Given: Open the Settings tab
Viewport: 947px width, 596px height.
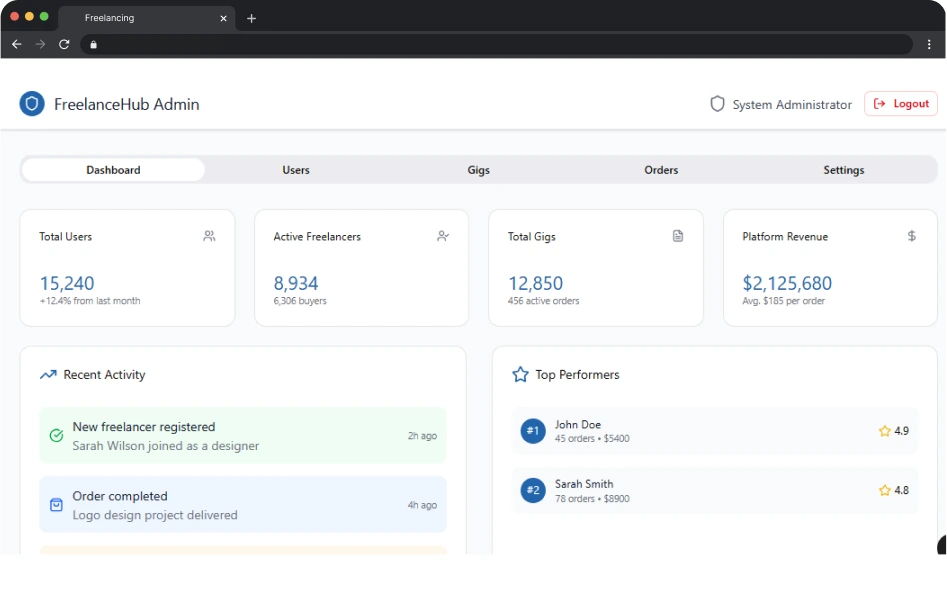Looking at the screenshot, I should coord(844,170).
